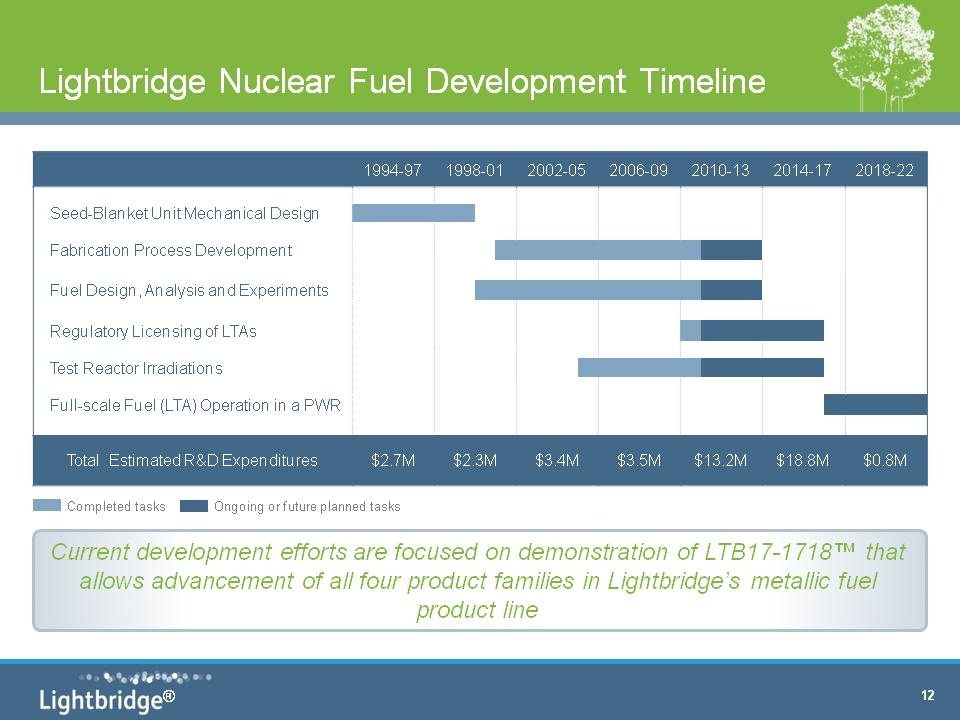Click the dark Full-scale Fuel Operation bar

[875, 405]
